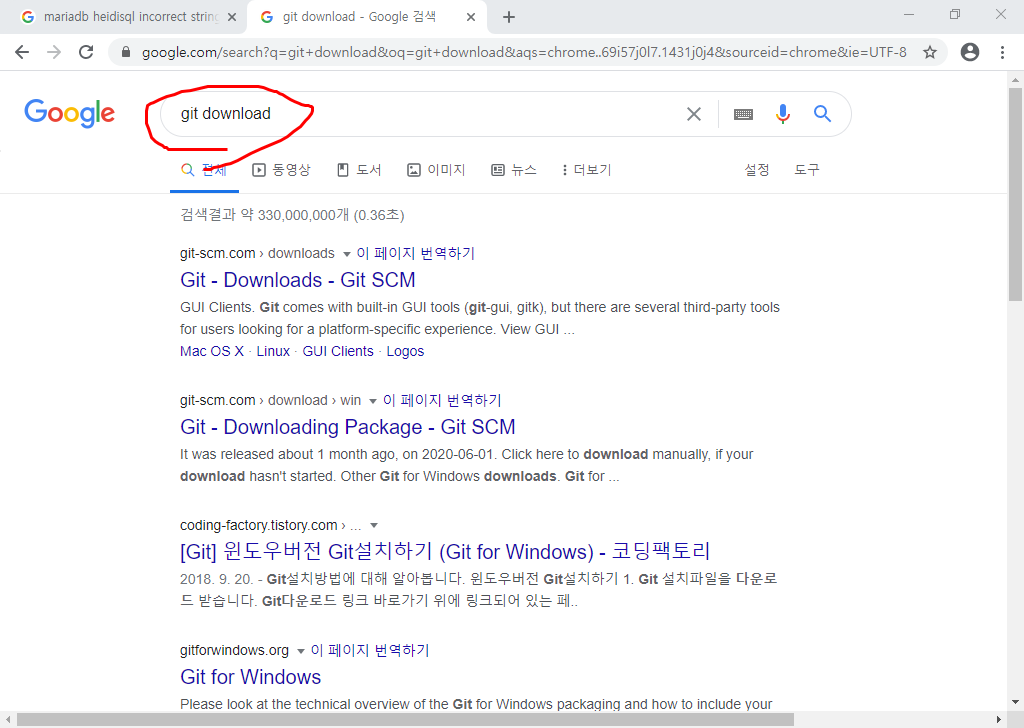Open 설정 search settings
Viewport: 1024px width, 728px height.
pos(757,170)
